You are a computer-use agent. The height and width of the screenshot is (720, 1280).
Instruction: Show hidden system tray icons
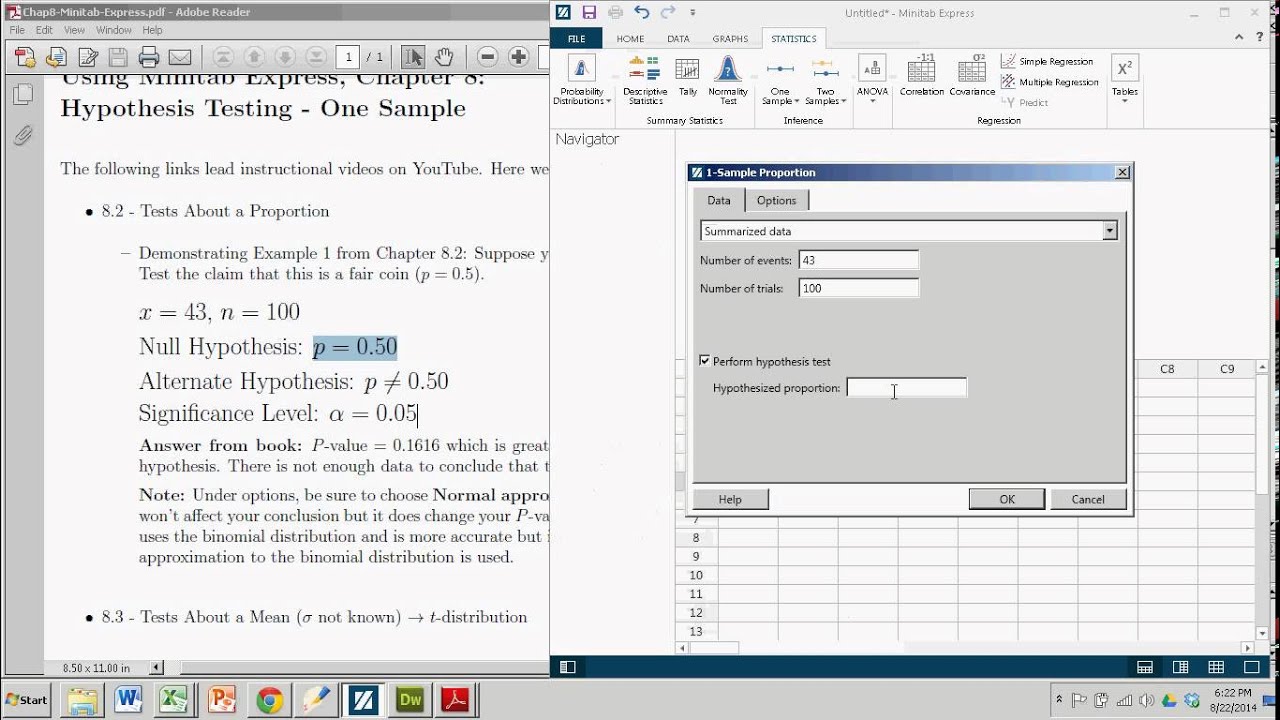1058,699
